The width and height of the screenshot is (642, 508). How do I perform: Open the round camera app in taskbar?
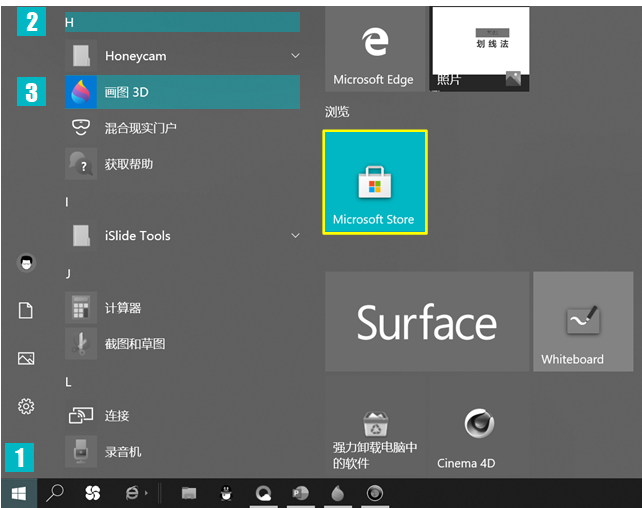375,493
